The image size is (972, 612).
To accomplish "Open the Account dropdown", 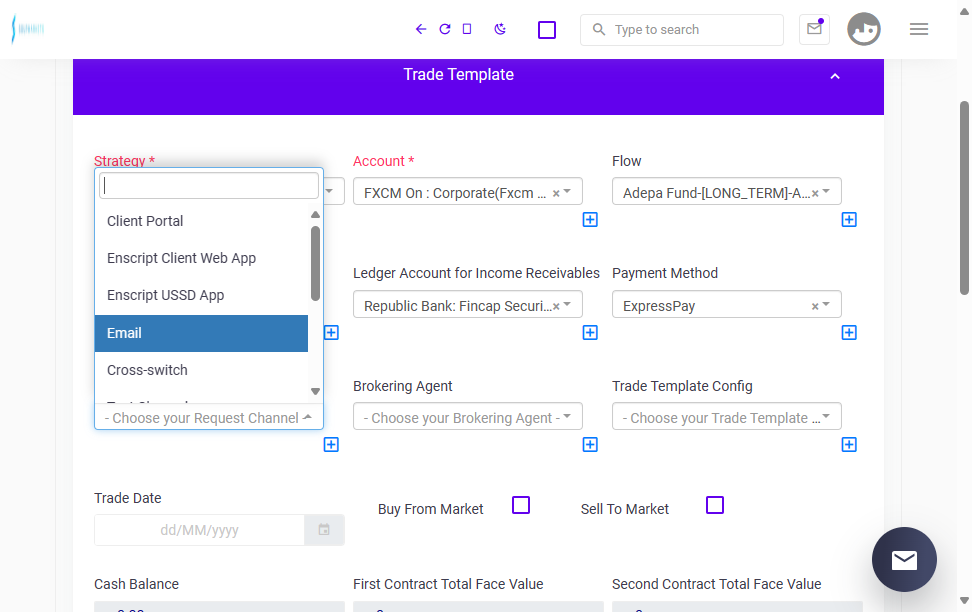I will [467, 192].
